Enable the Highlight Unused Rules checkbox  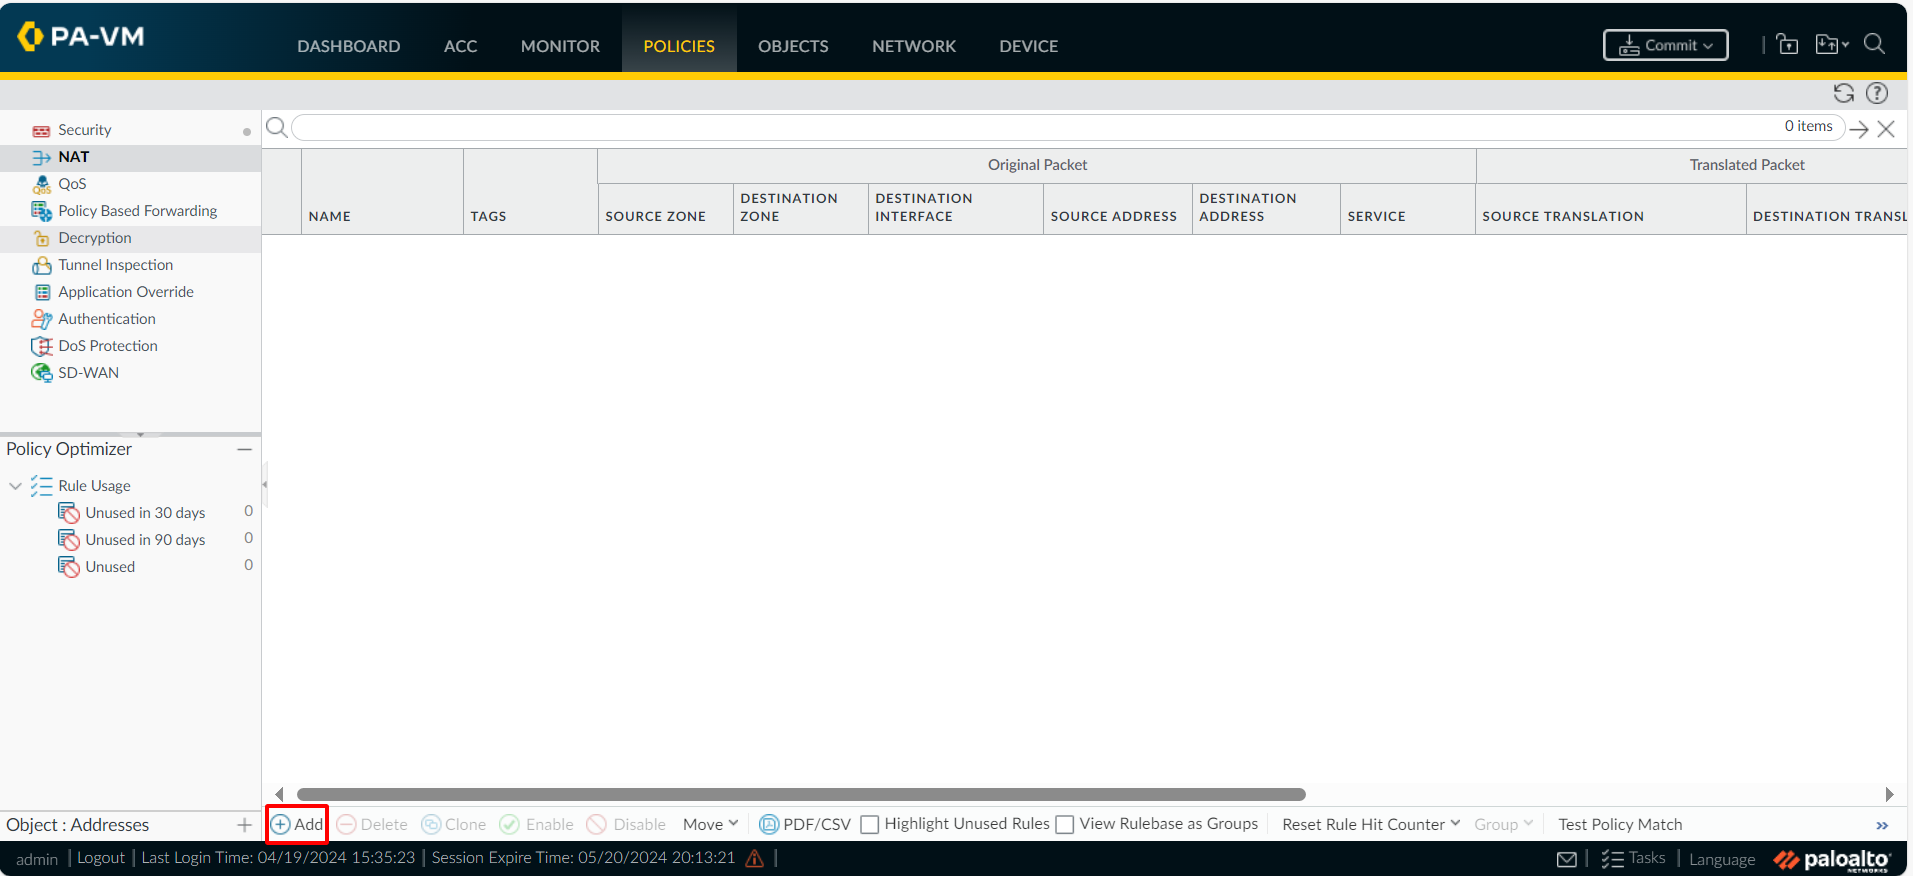870,824
